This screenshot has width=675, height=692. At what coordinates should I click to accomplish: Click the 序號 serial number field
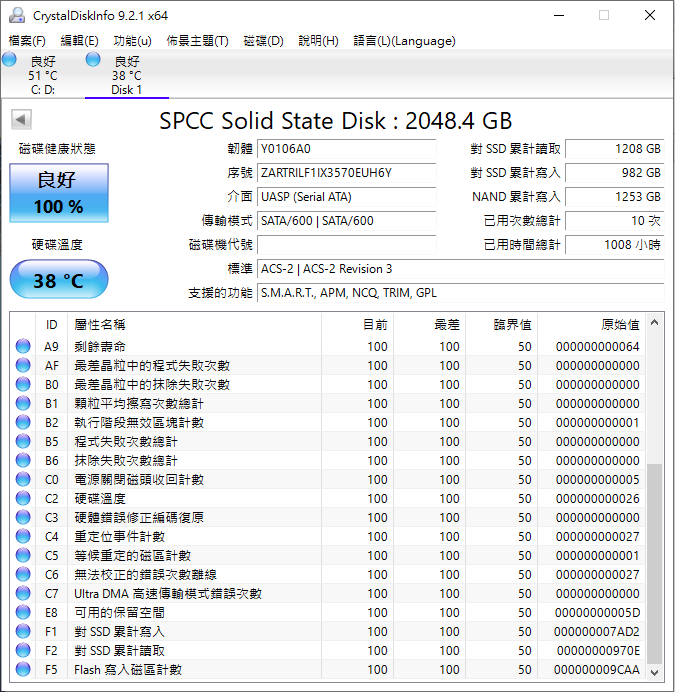click(346, 173)
